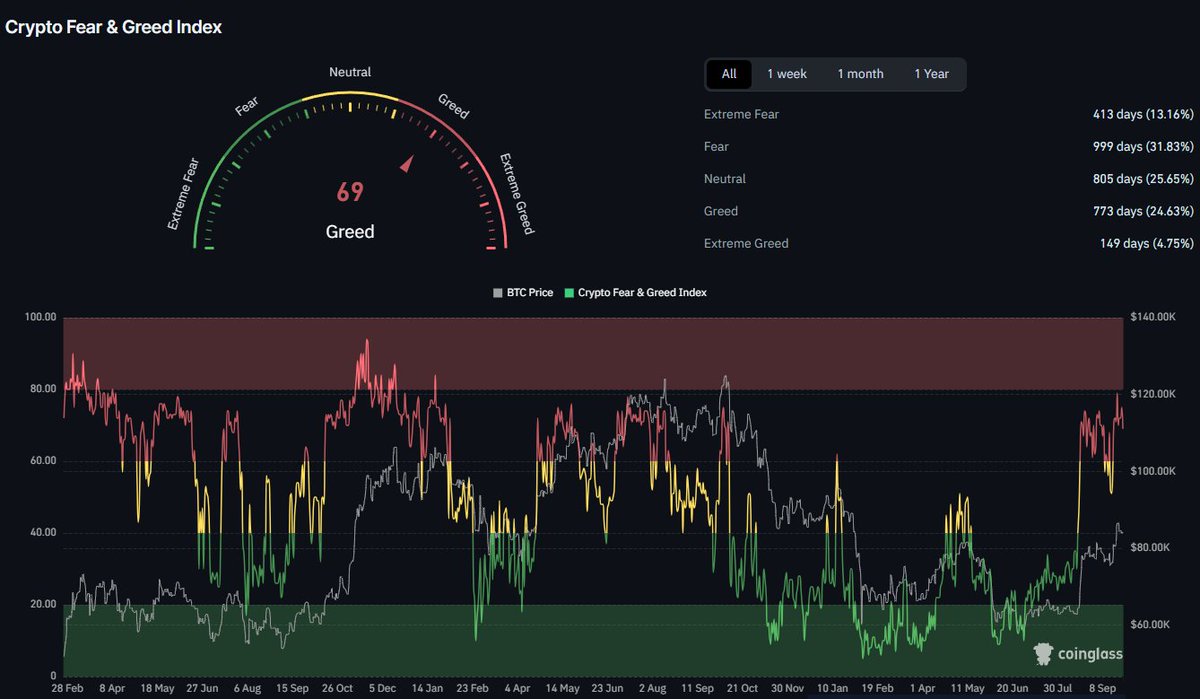Click the Neutral row label in the statistics list

[x=725, y=179]
